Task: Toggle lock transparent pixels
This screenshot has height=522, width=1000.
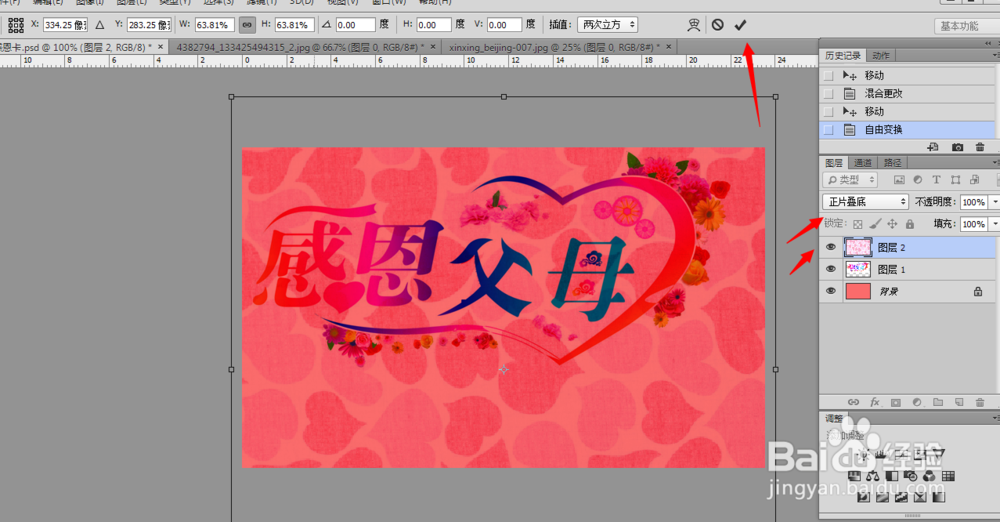Action: tap(858, 224)
